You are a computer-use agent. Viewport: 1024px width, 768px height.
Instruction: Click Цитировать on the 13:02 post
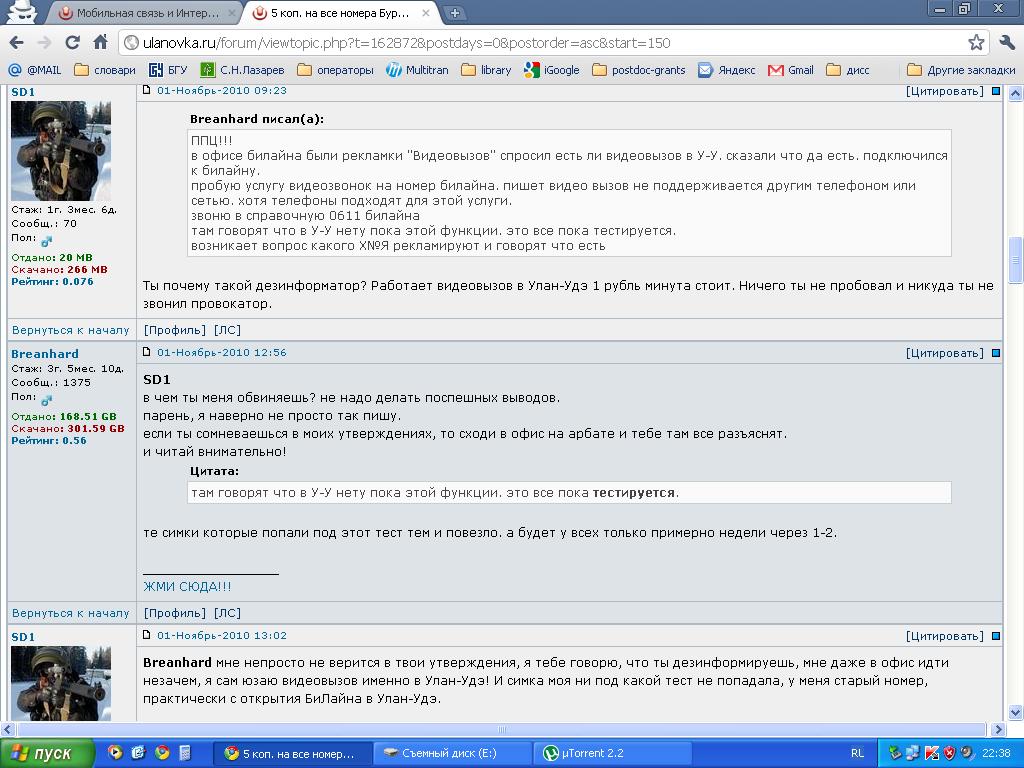(944, 635)
